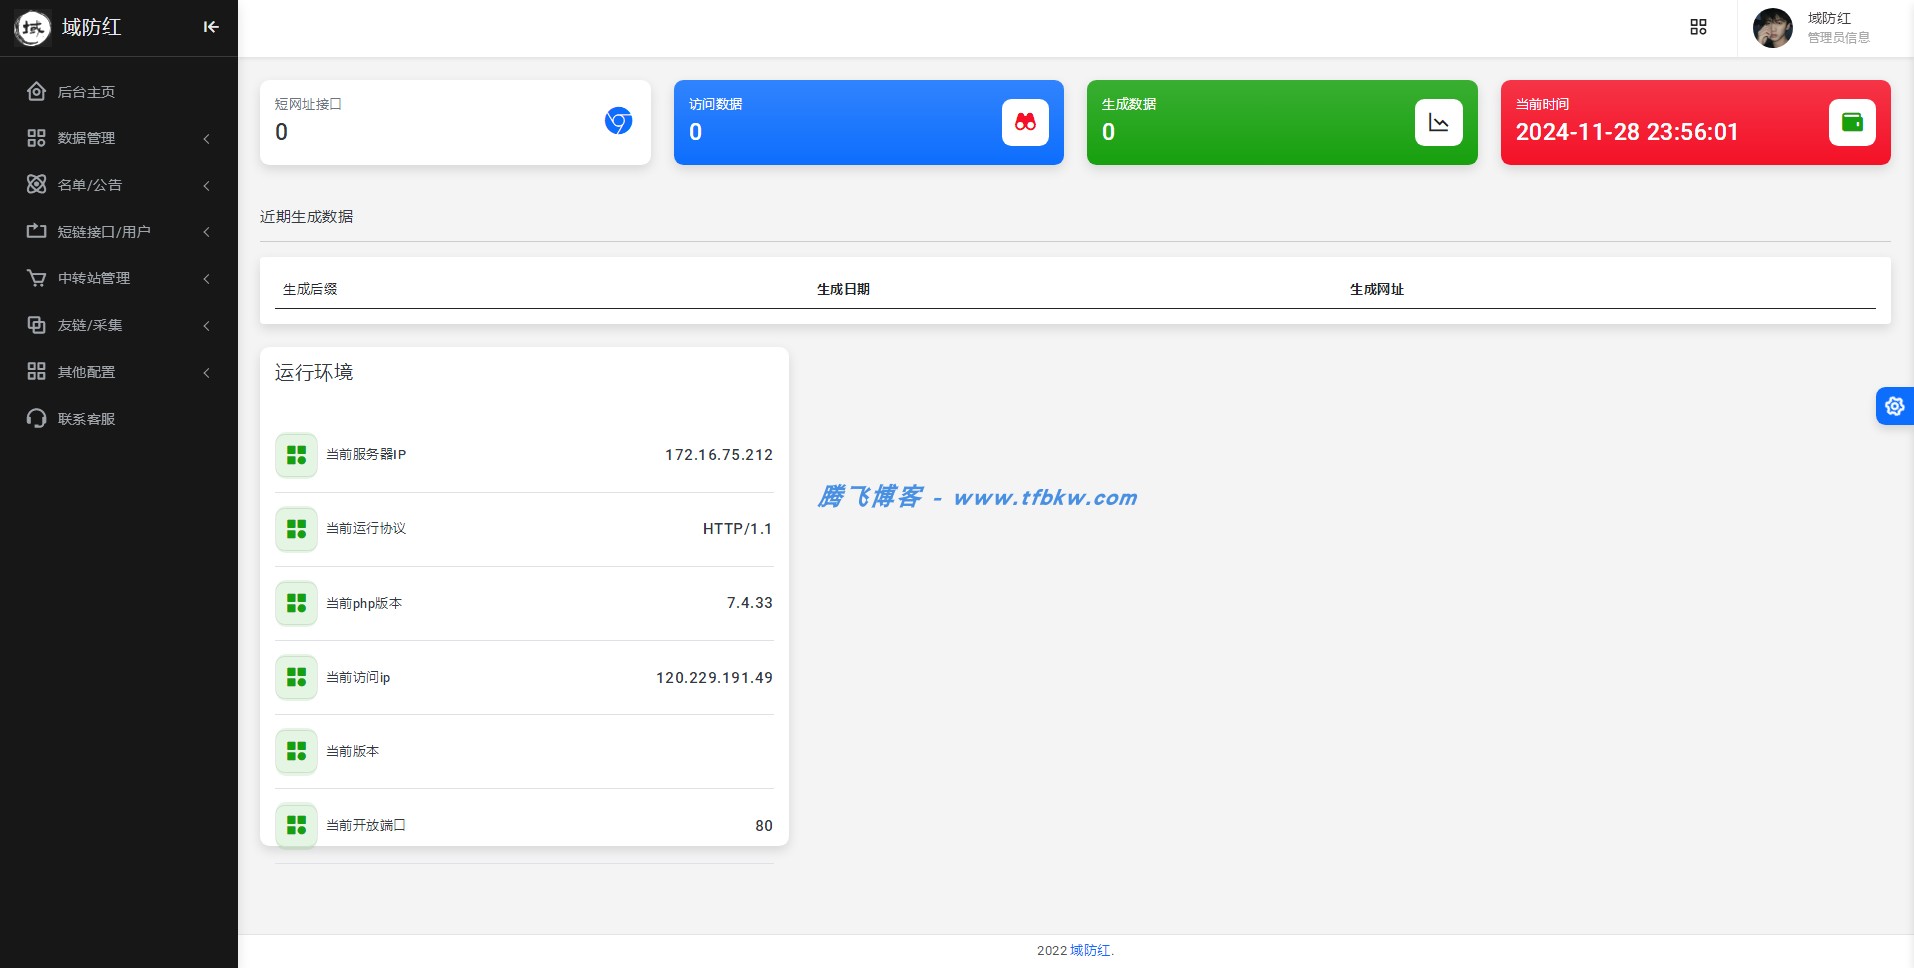1914x968 pixels.
Task: Click the headset icon beside 联系客服
Action: 36,418
